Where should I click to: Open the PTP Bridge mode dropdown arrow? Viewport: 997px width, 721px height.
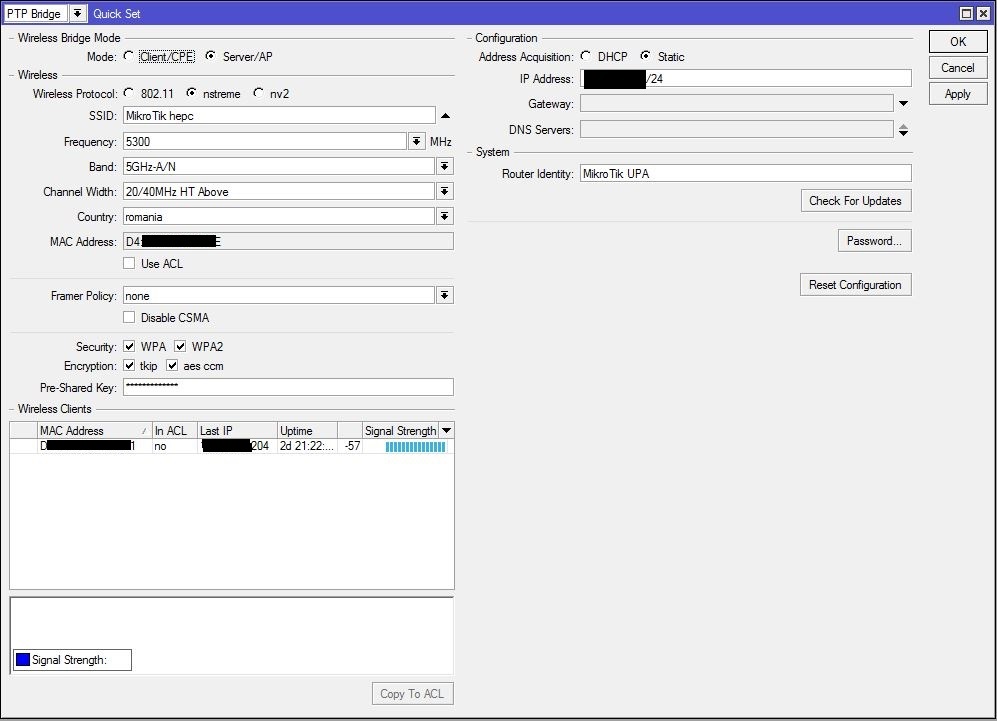pos(77,14)
